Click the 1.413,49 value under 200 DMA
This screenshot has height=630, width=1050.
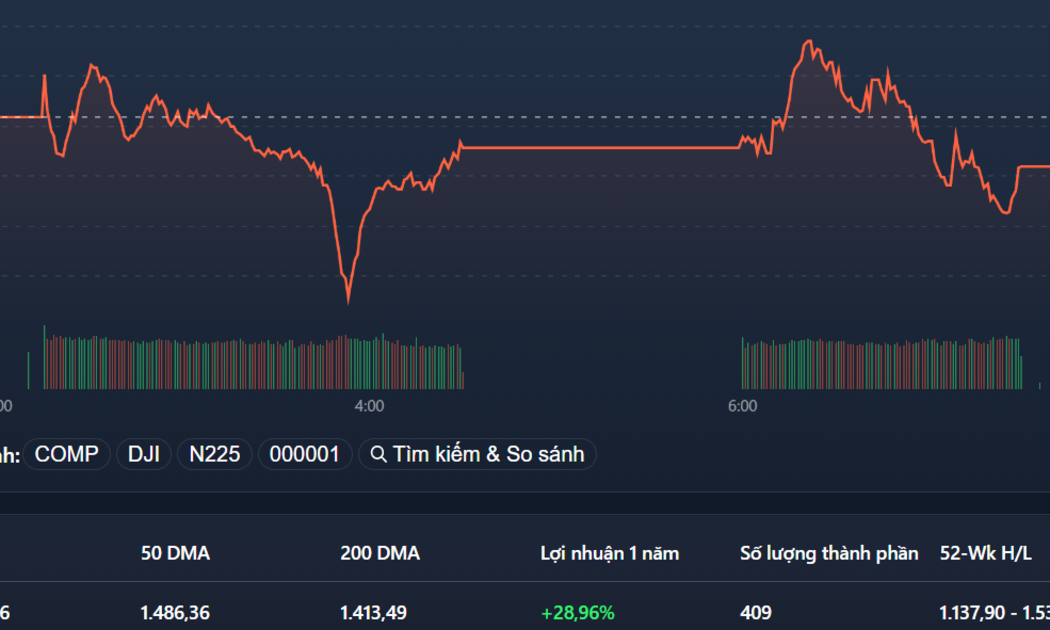(x=373, y=612)
